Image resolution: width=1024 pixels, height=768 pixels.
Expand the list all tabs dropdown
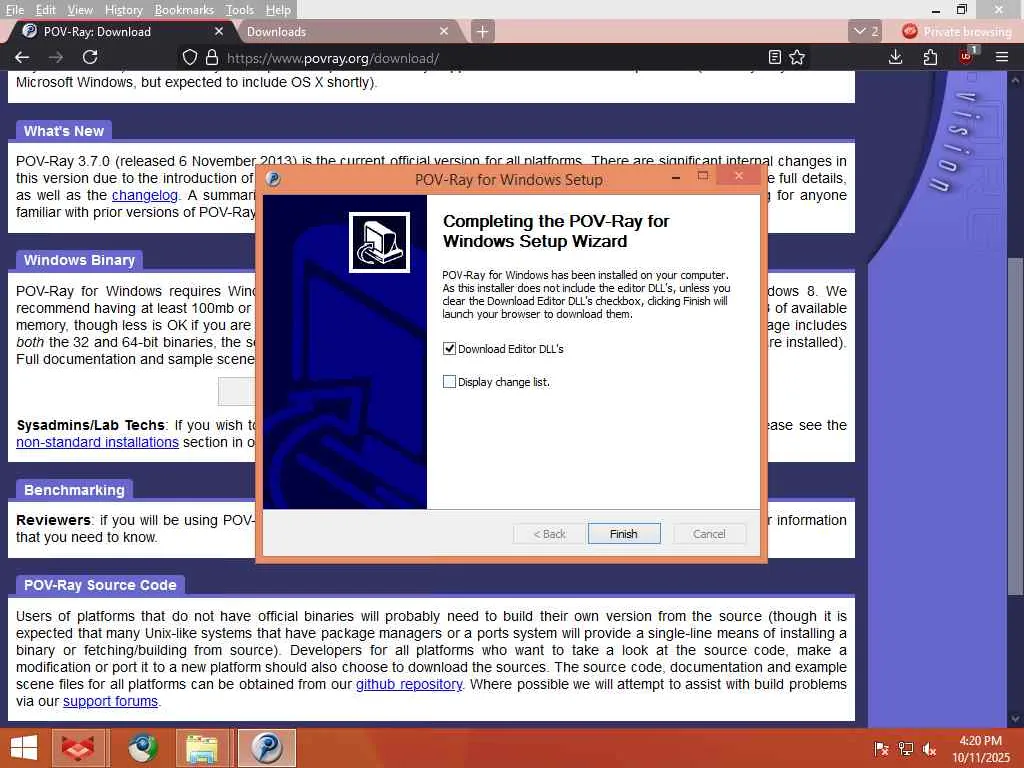pyautogui.click(x=865, y=31)
